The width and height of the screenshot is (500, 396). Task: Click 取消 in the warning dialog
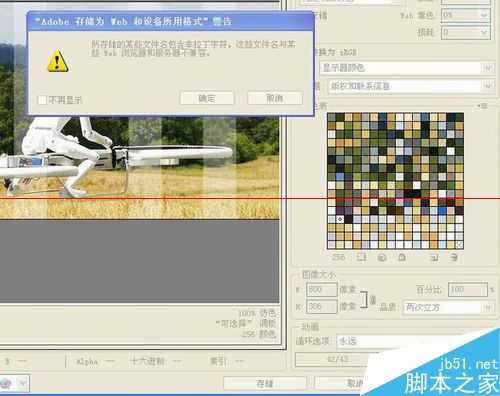(275, 98)
